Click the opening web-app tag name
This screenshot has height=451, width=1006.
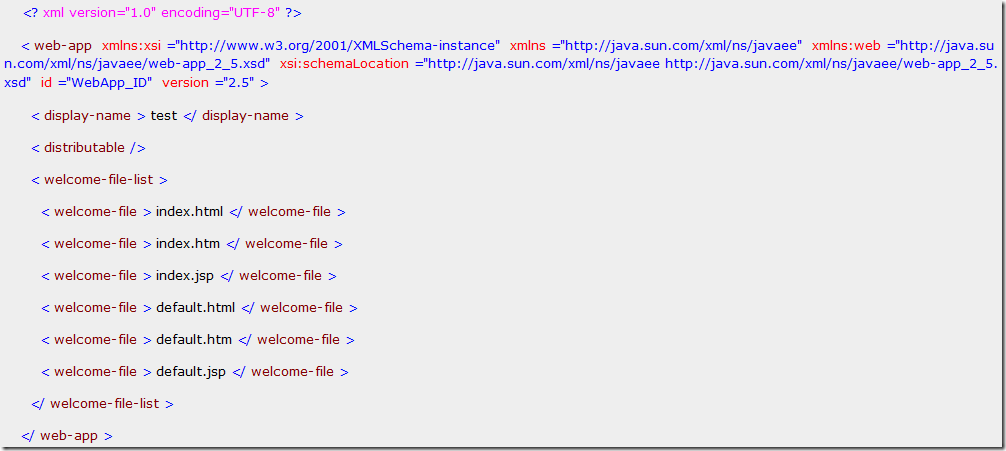(63, 46)
